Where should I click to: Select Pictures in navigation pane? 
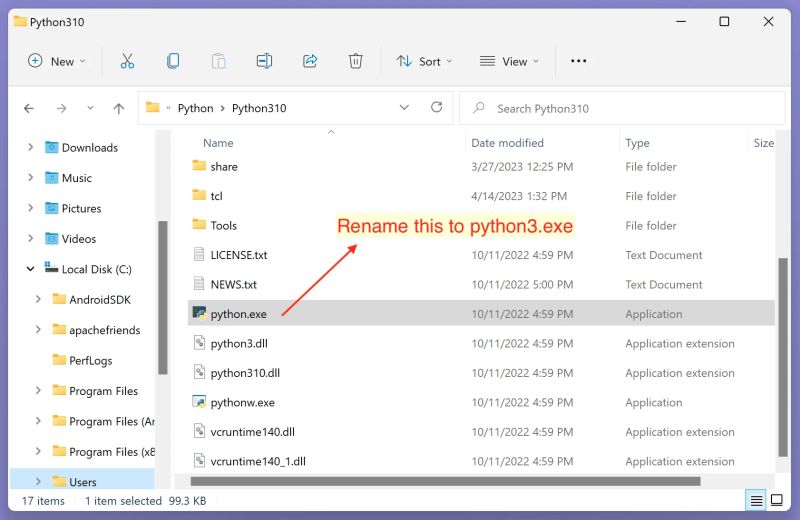pyautogui.click(x=81, y=208)
